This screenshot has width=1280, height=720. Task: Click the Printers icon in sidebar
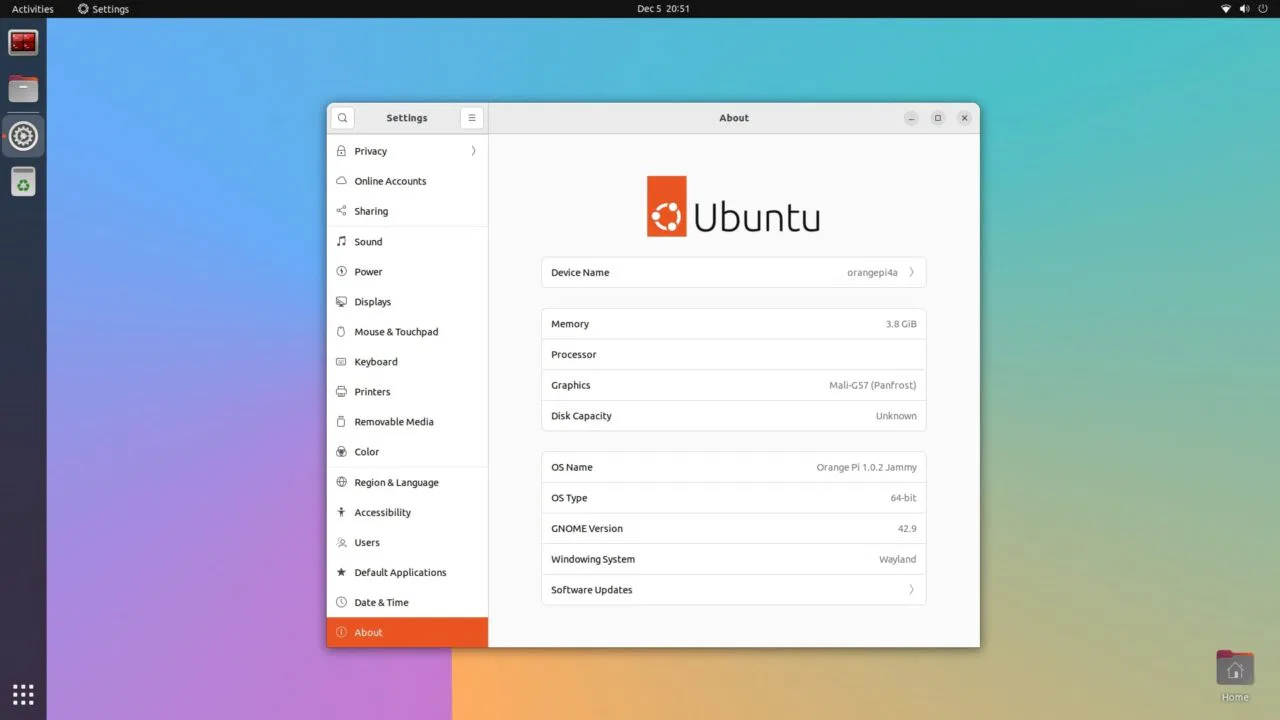click(342, 391)
